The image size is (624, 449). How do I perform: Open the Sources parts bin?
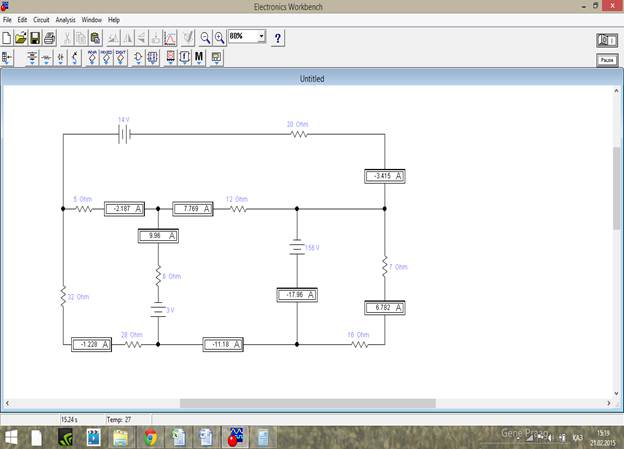point(32,58)
